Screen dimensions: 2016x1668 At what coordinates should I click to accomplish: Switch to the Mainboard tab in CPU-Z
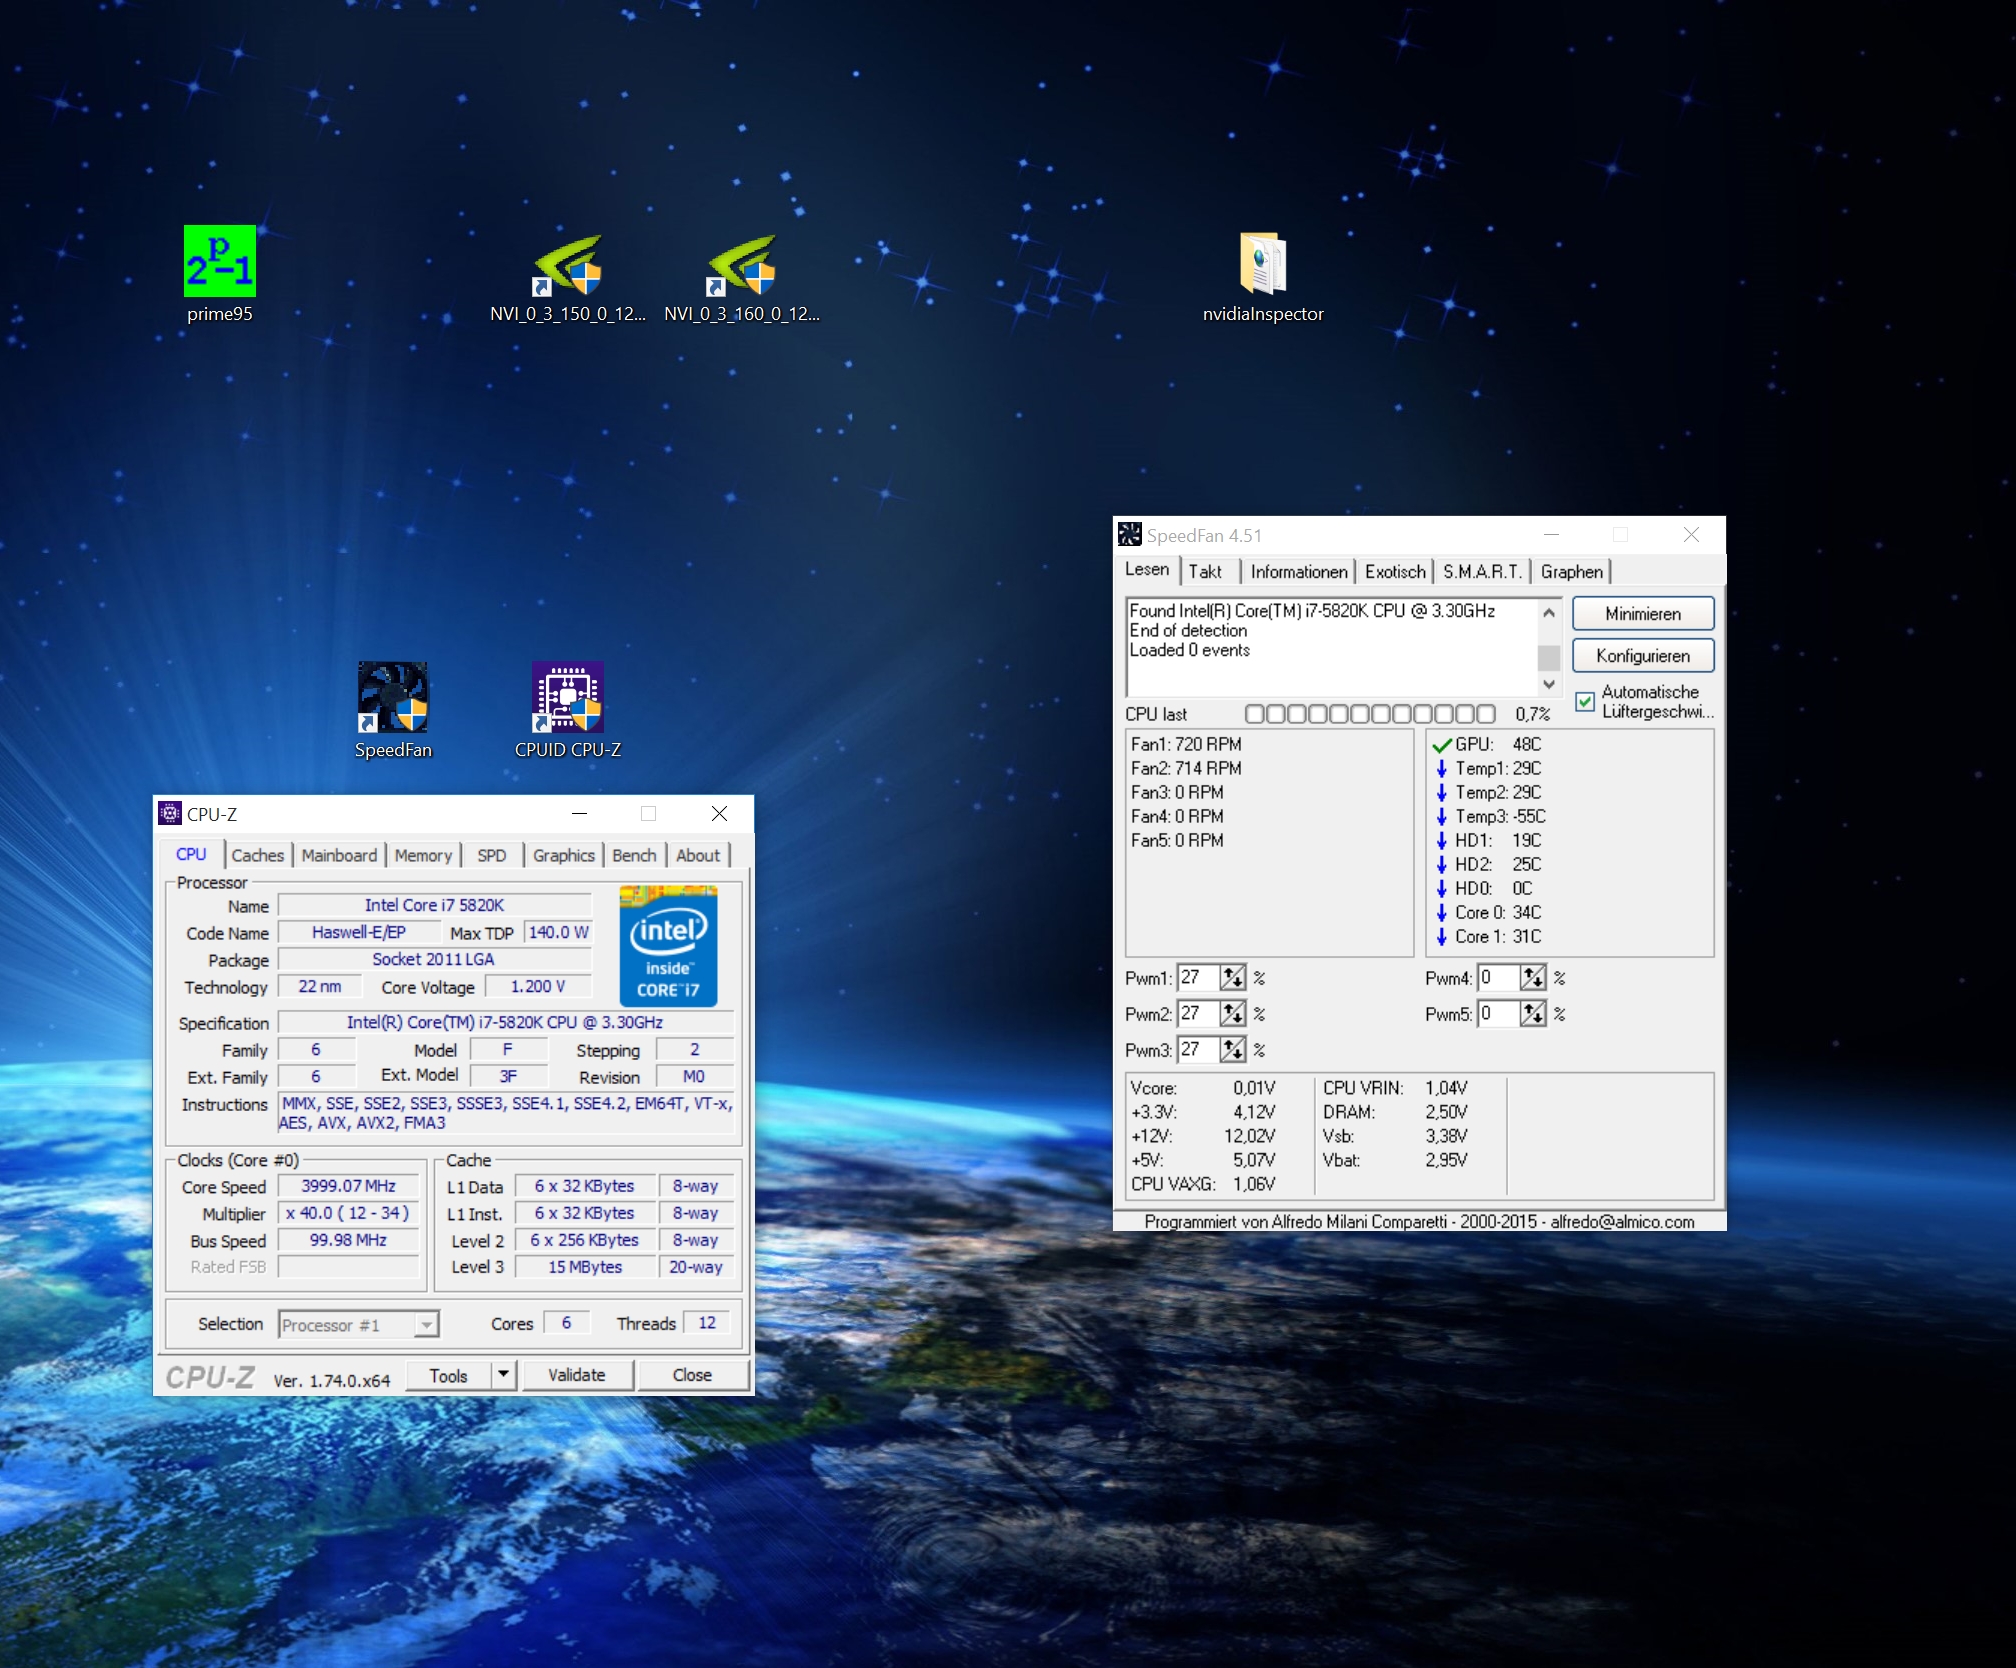(x=339, y=856)
